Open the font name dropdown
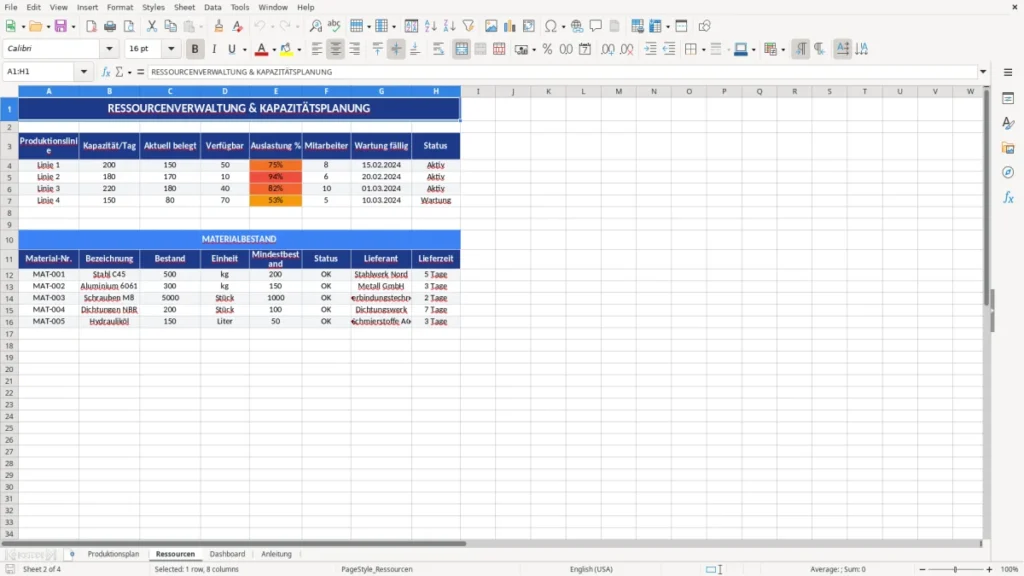Image resolution: width=1024 pixels, height=576 pixels. (109, 48)
